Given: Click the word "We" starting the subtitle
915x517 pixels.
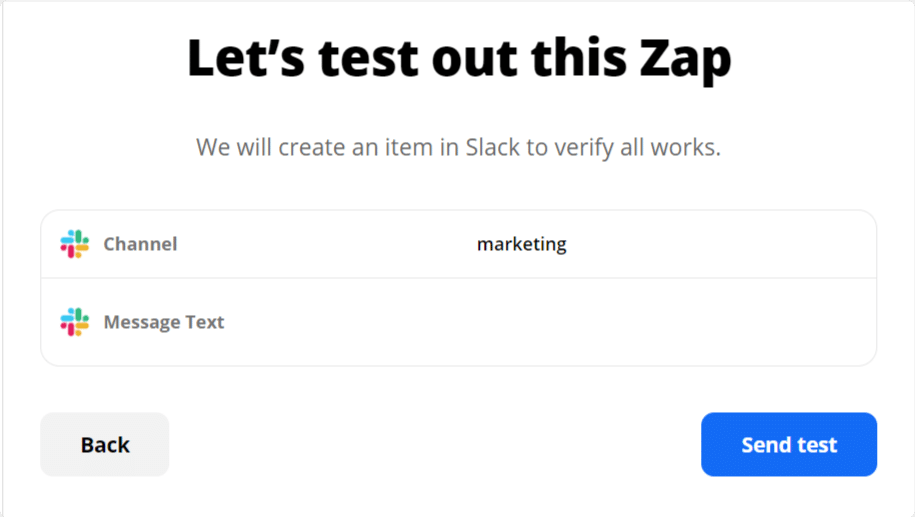Looking at the screenshot, I should (213, 148).
